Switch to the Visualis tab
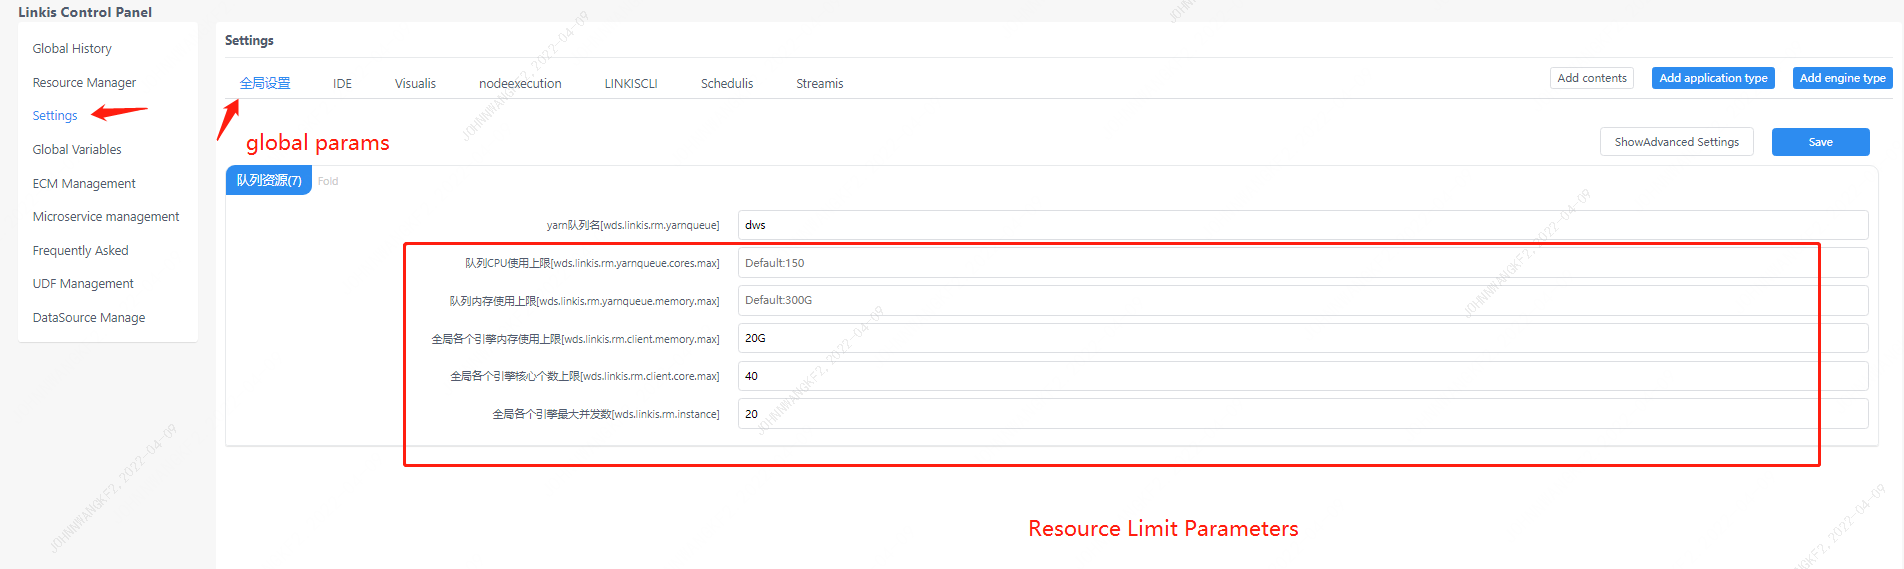Viewport: 1904px width, 569px height. [415, 84]
